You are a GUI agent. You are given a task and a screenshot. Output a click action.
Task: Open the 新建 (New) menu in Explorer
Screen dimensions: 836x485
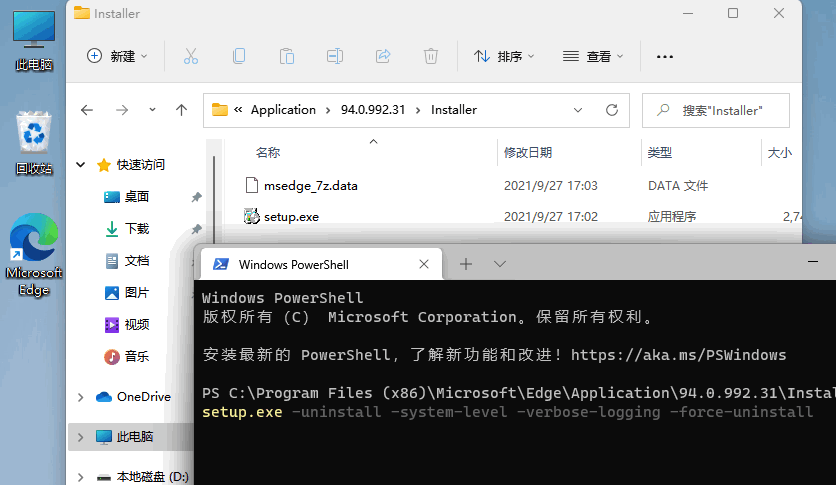coord(117,56)
